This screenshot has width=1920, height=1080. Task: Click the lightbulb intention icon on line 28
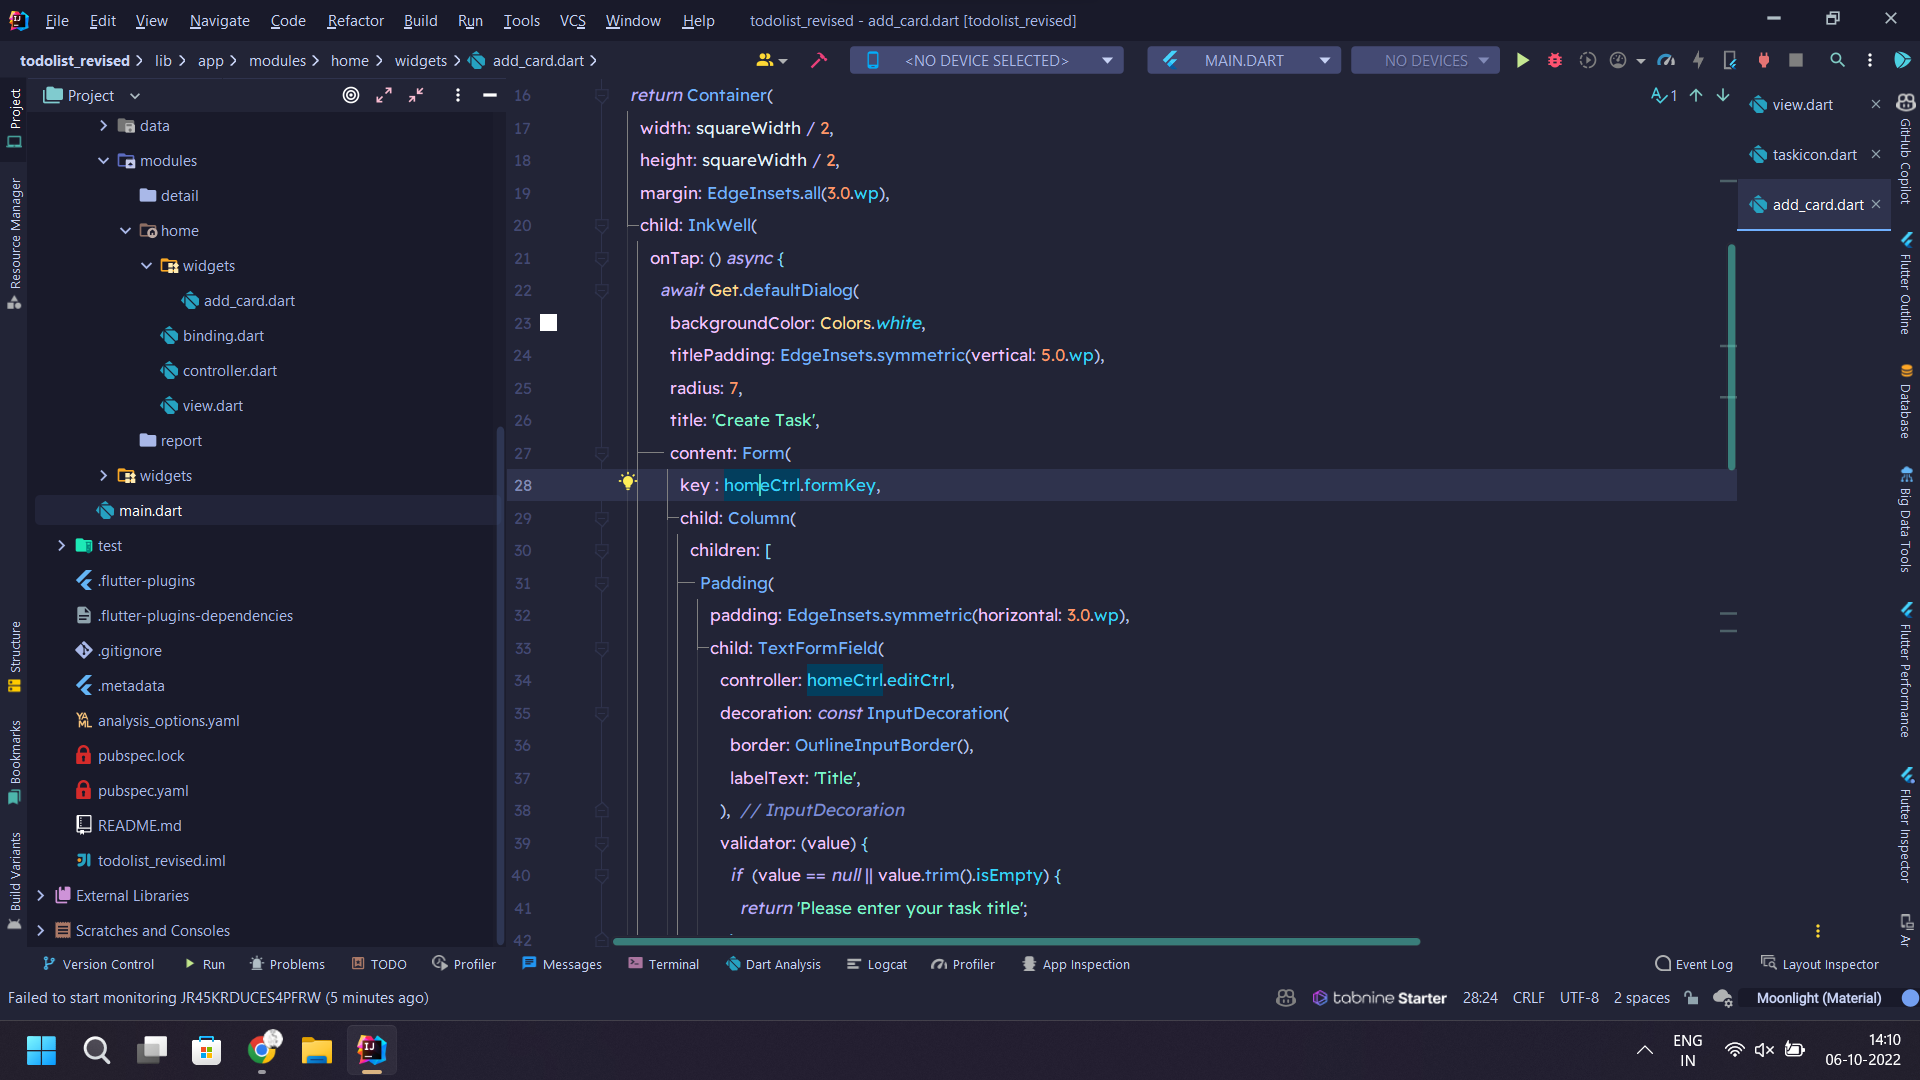[628, 482]
